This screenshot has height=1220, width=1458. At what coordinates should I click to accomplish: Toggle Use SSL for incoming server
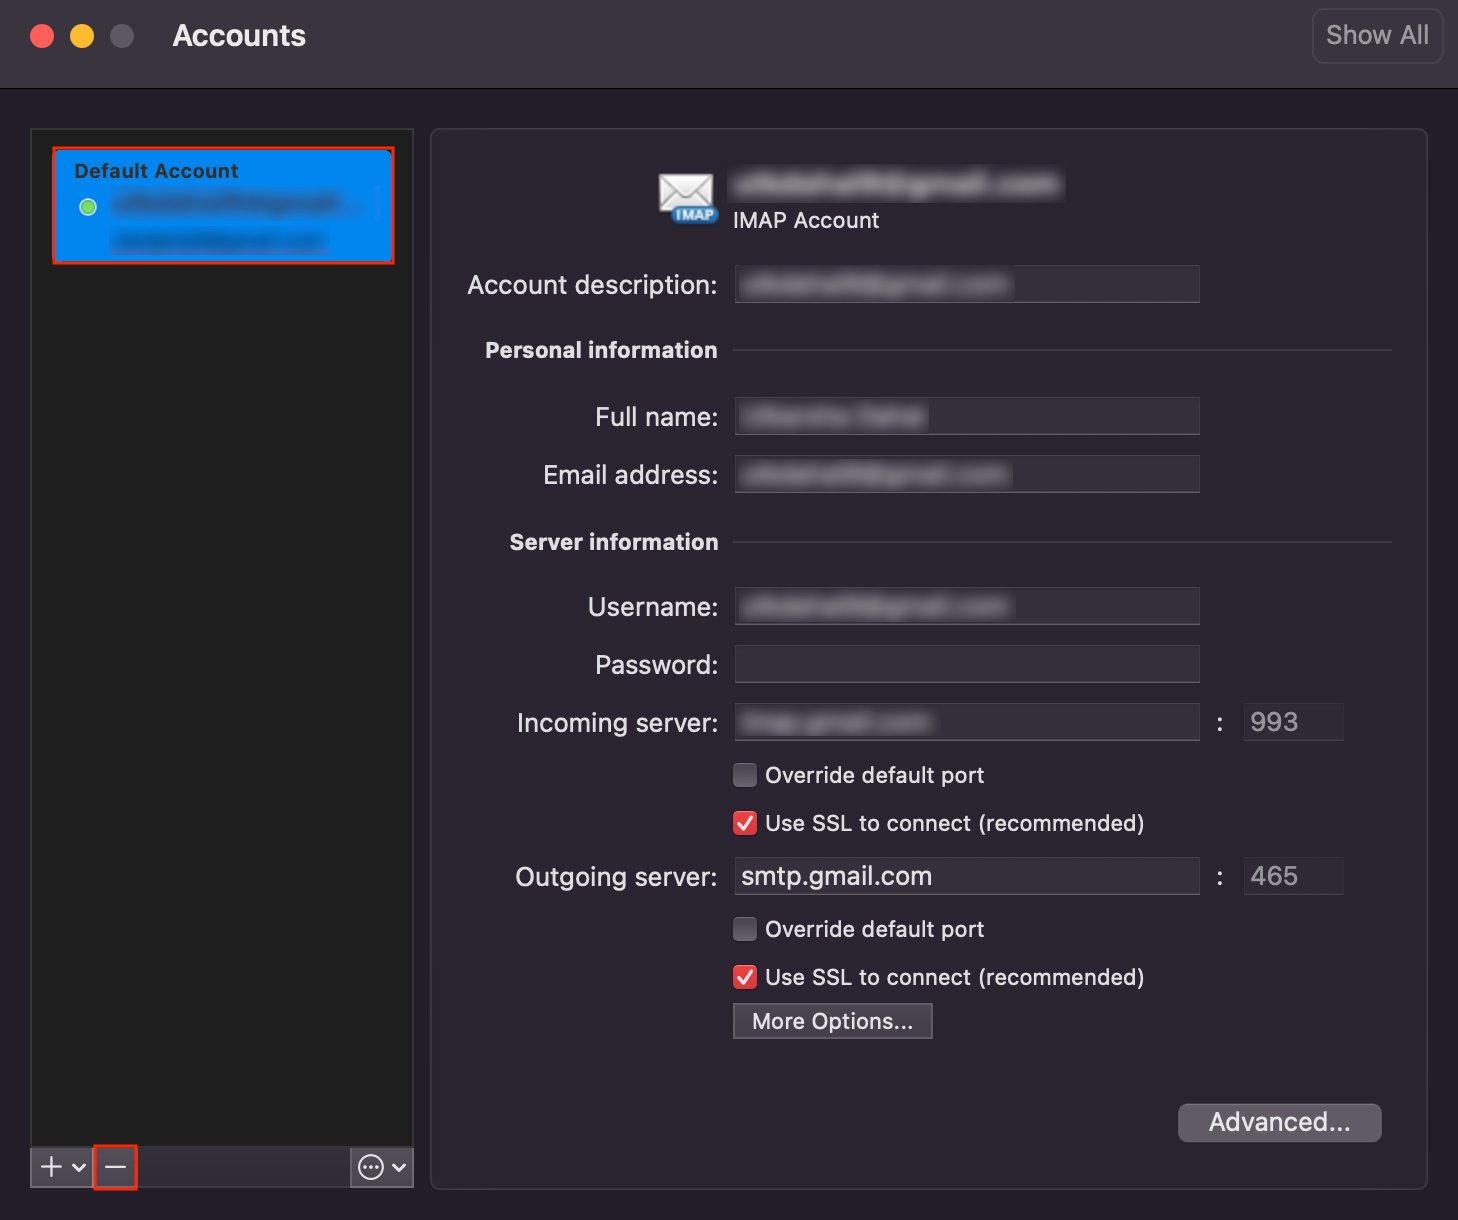click(745, 823)
